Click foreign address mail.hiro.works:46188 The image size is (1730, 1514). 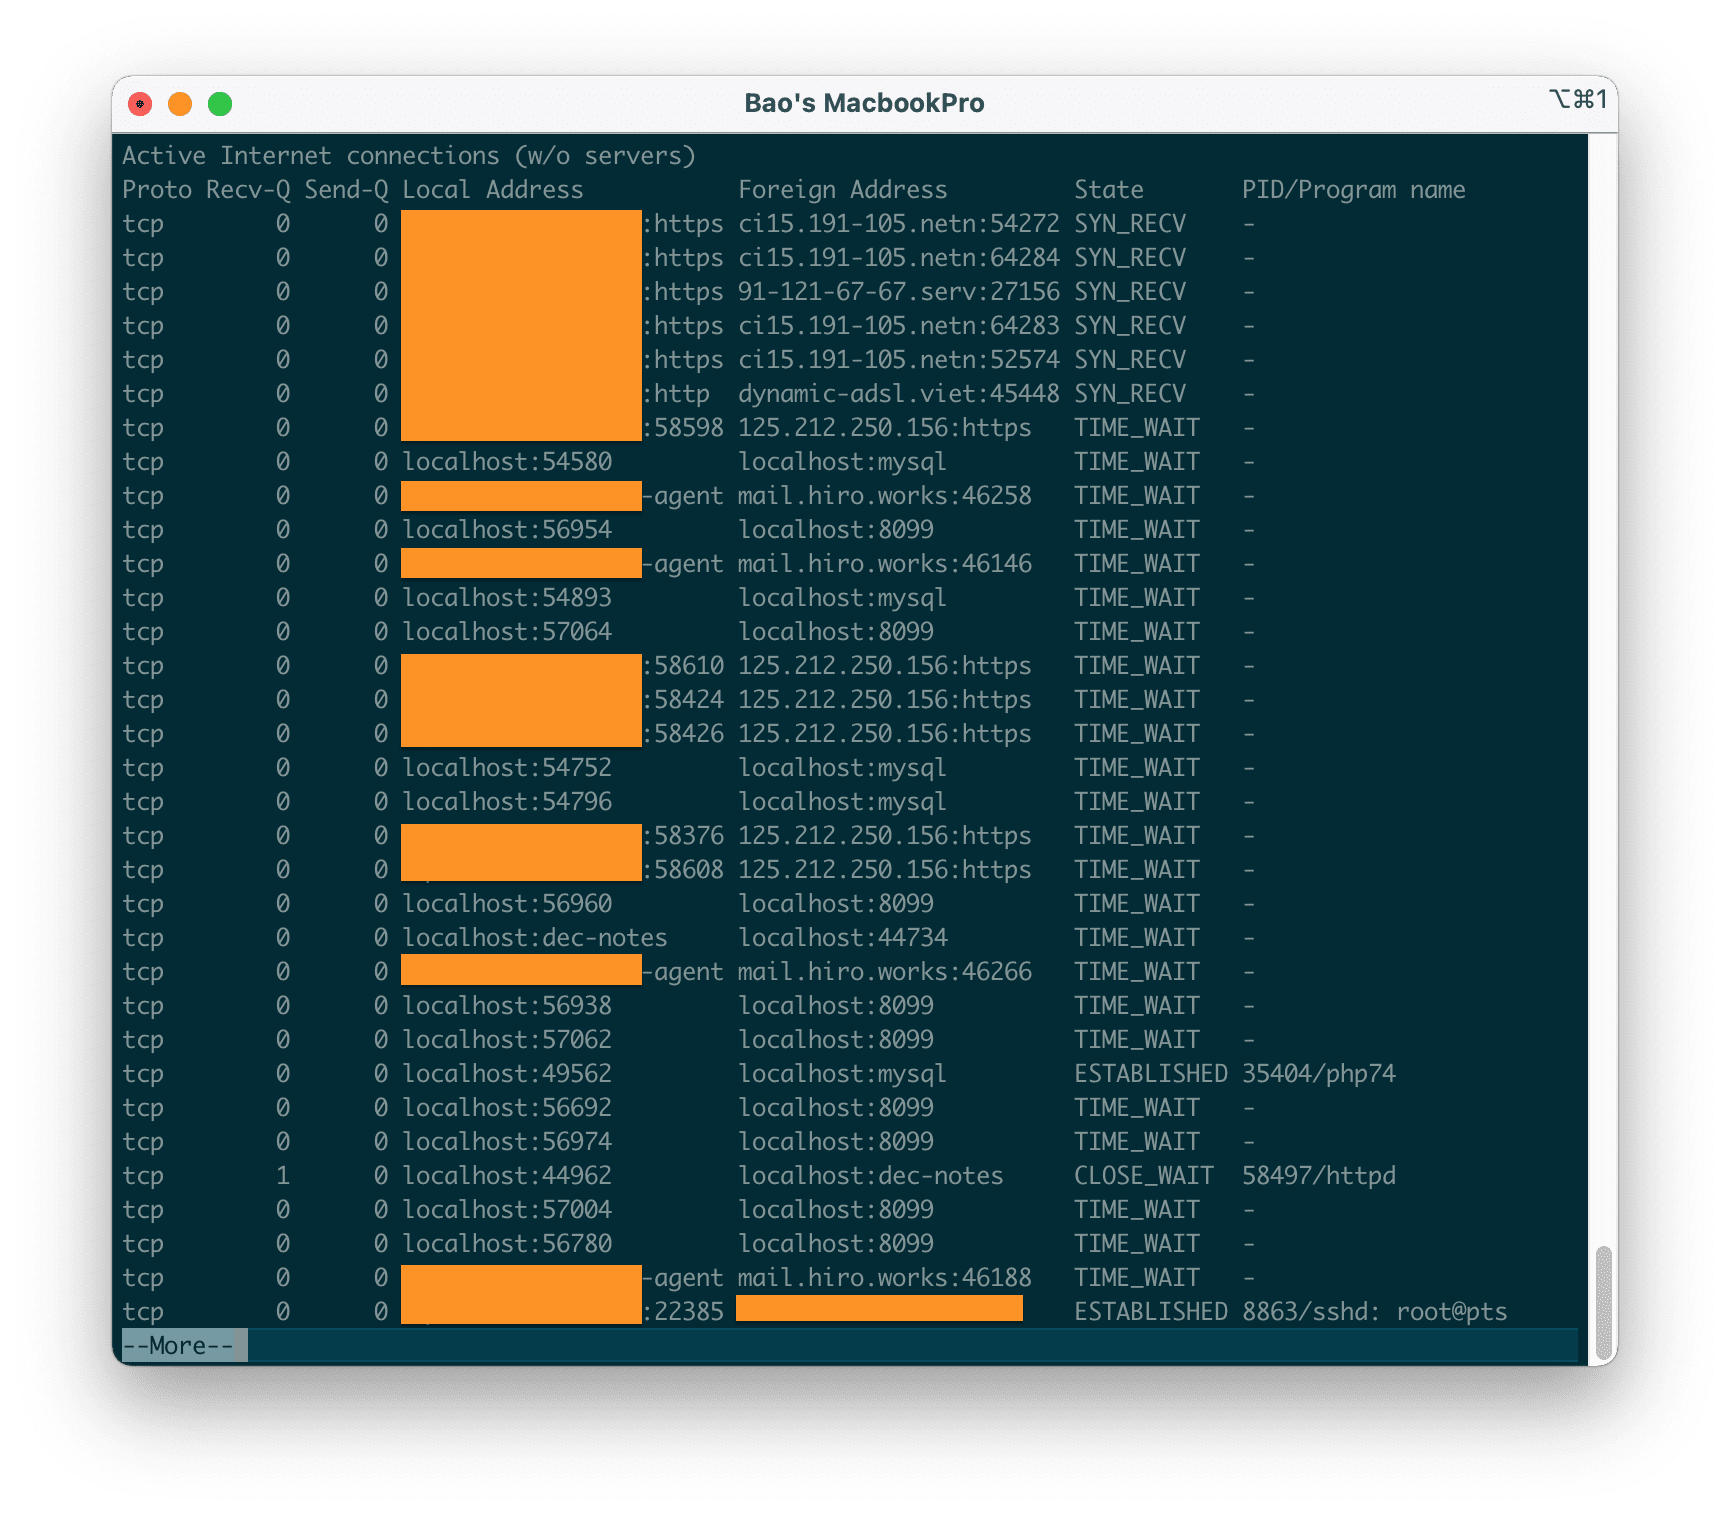tap(885, 1278)
